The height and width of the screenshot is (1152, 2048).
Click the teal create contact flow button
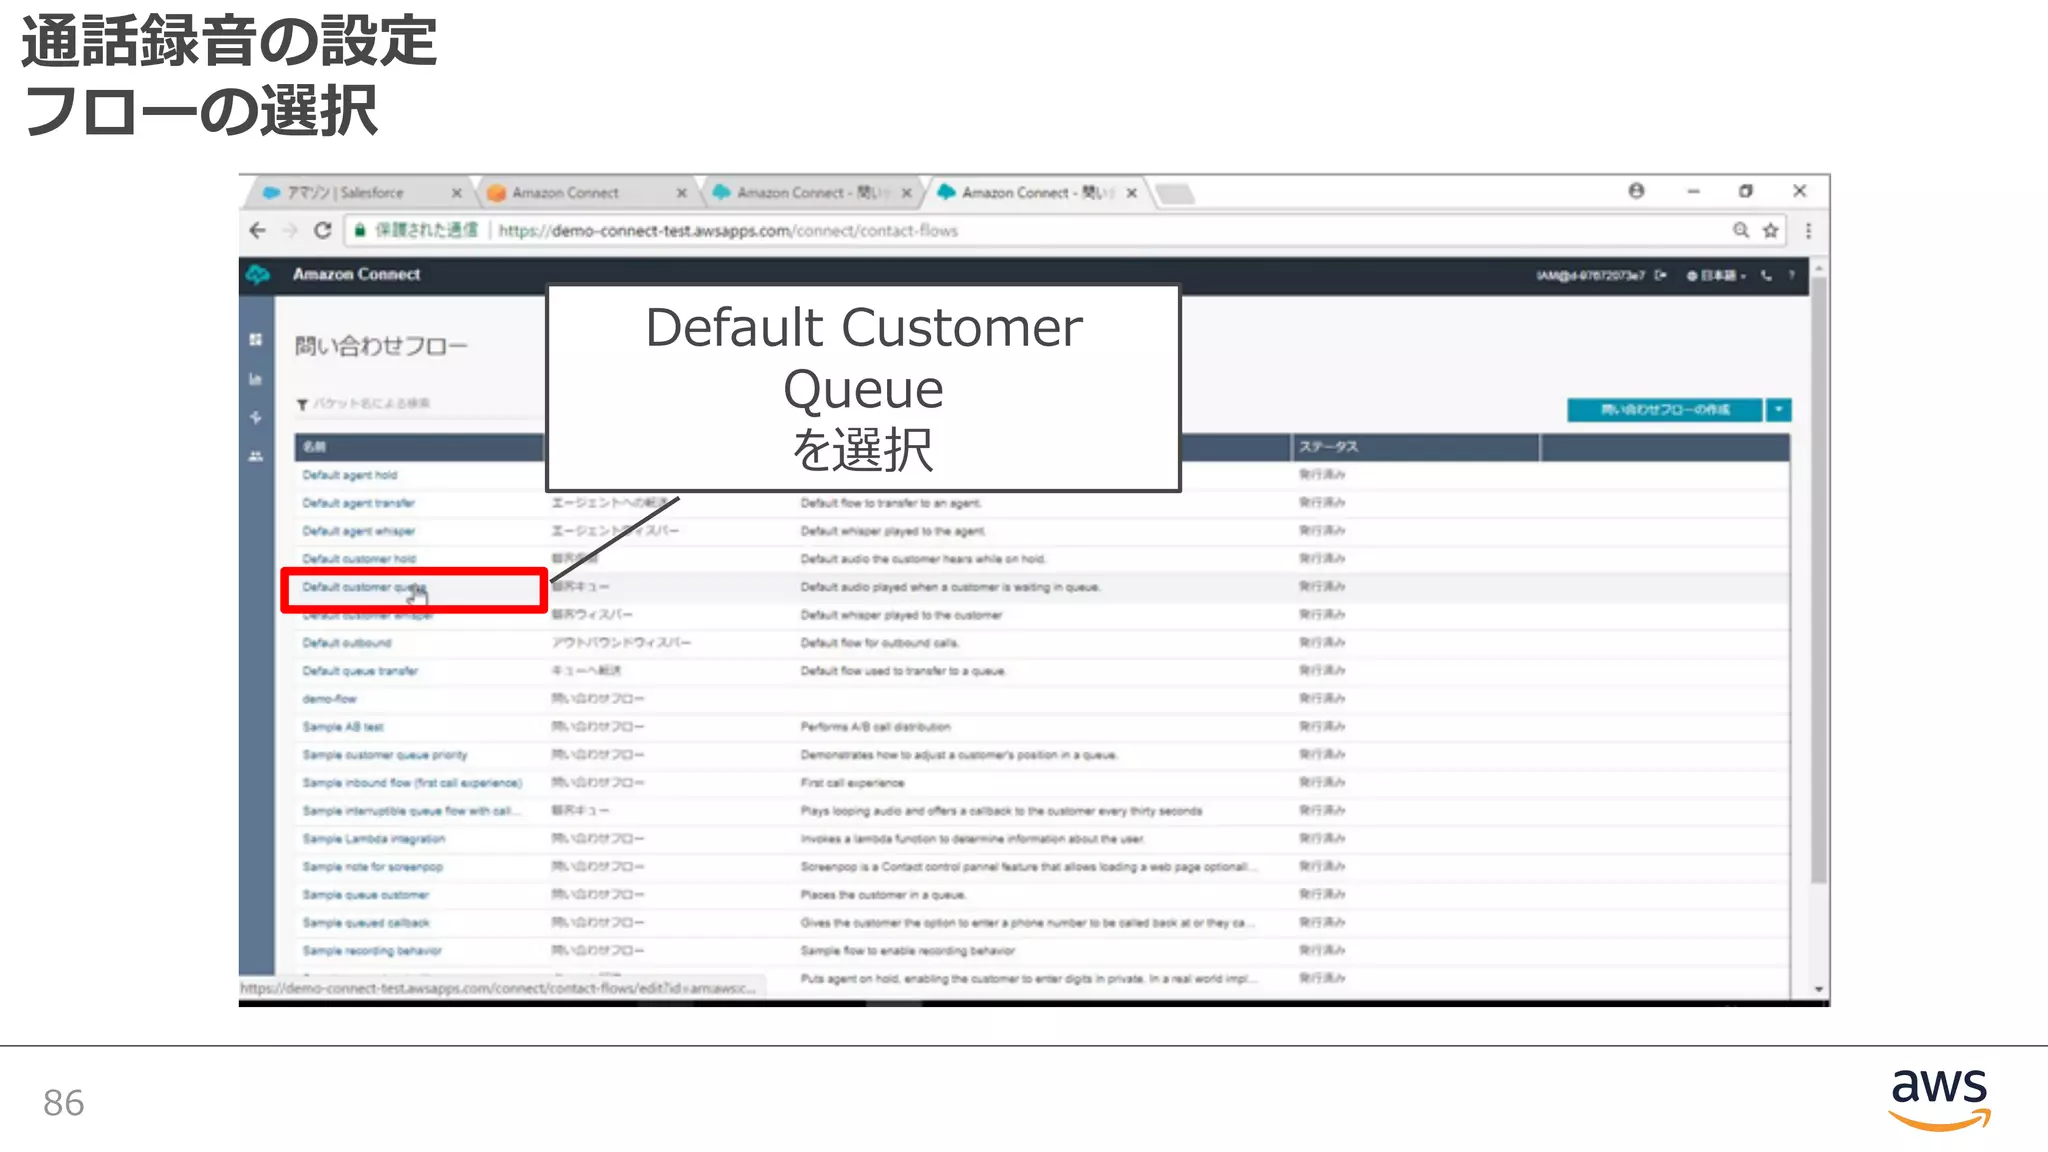coord(1664,410)
